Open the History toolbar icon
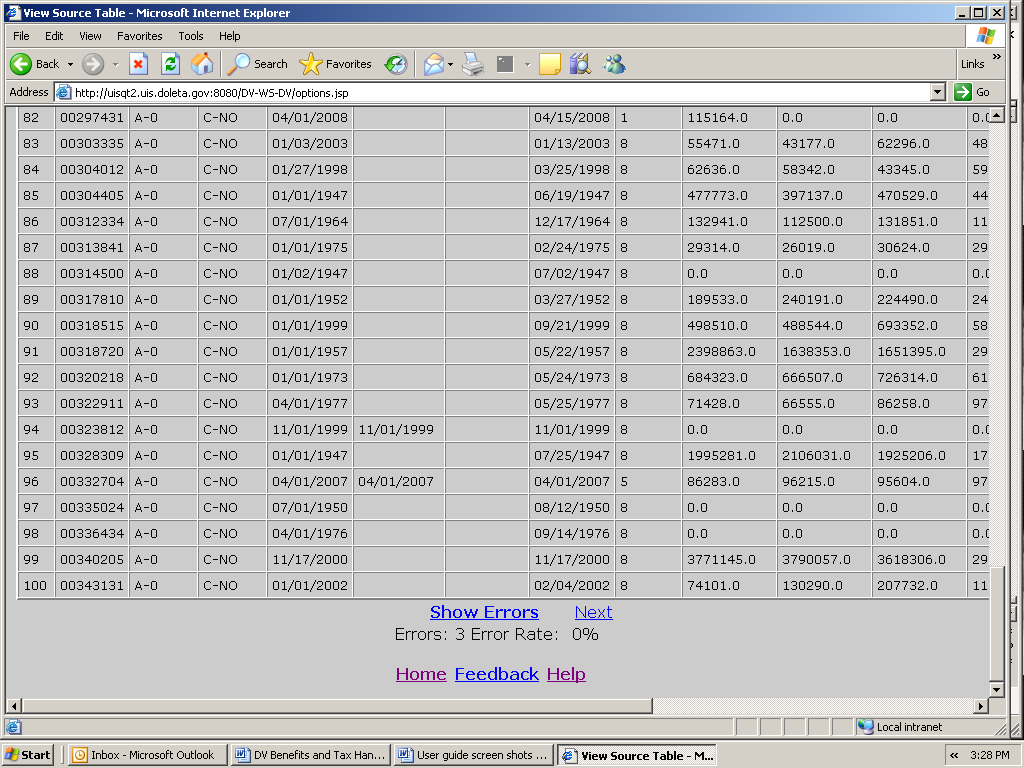Image resolution: width=1024 pixels, height=768 pixels. pyautogui.click(x=396, y=64)
